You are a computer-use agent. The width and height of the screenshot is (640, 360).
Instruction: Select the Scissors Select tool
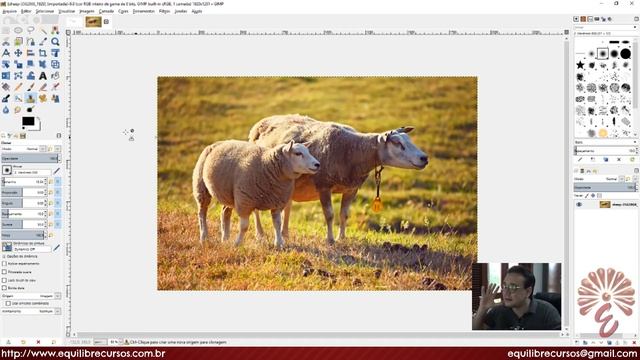[6, 42]
